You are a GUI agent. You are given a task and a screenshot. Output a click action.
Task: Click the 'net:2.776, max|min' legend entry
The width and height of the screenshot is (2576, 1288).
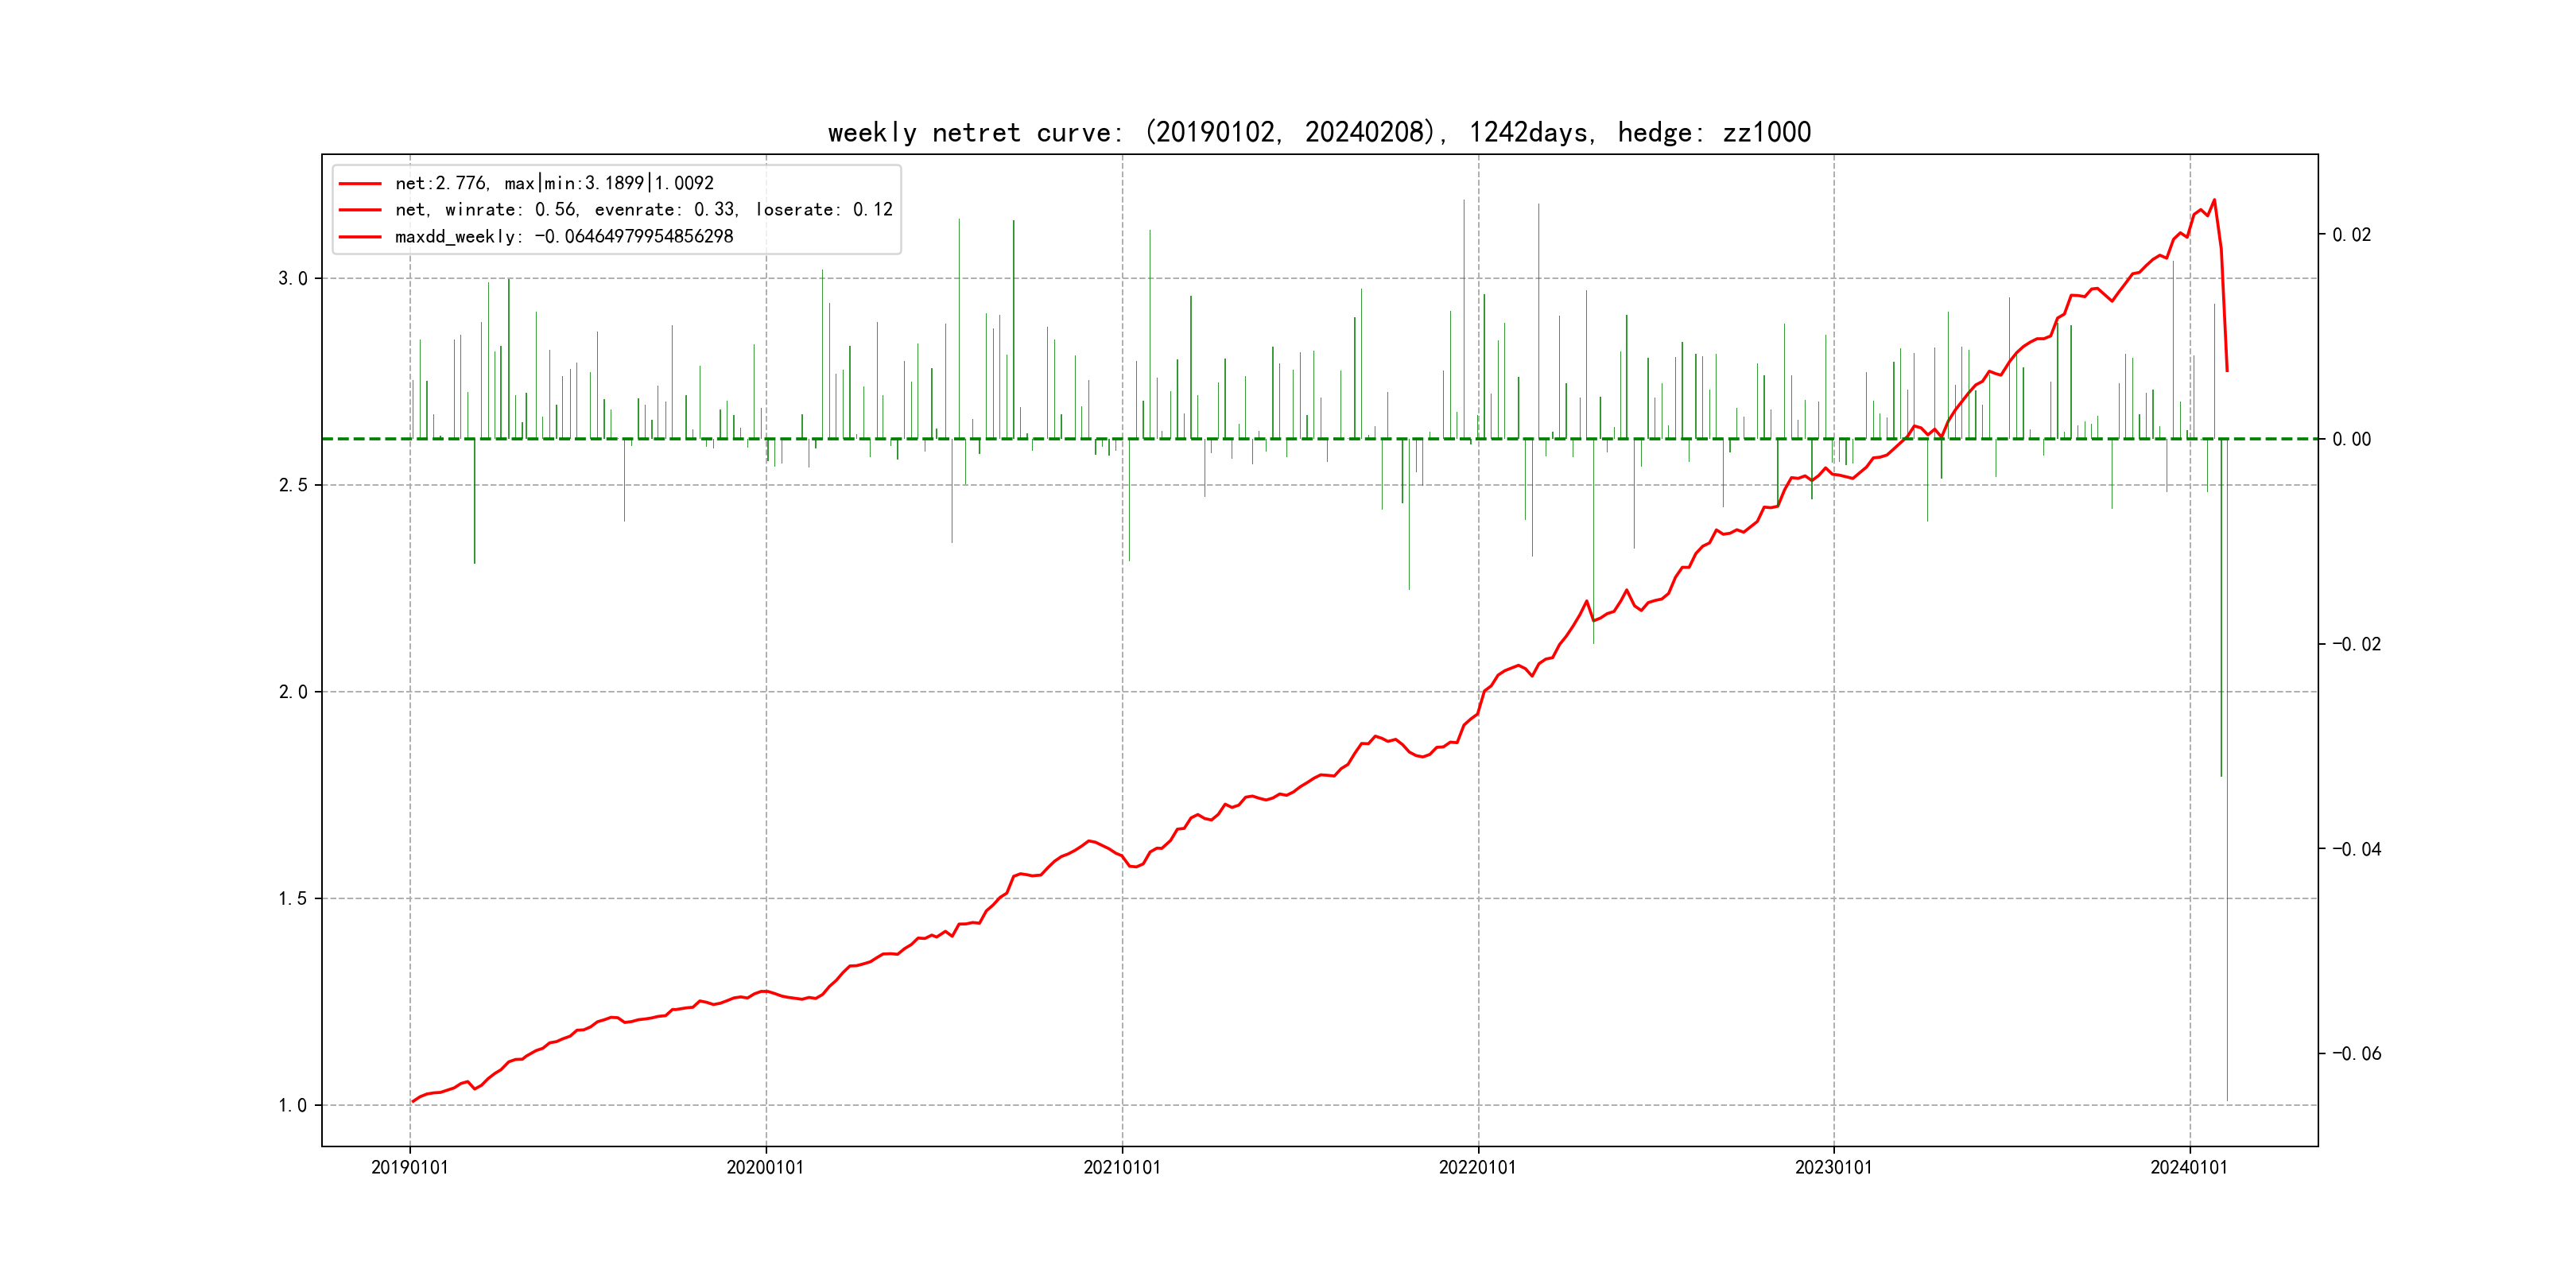(x=554, y=183)
